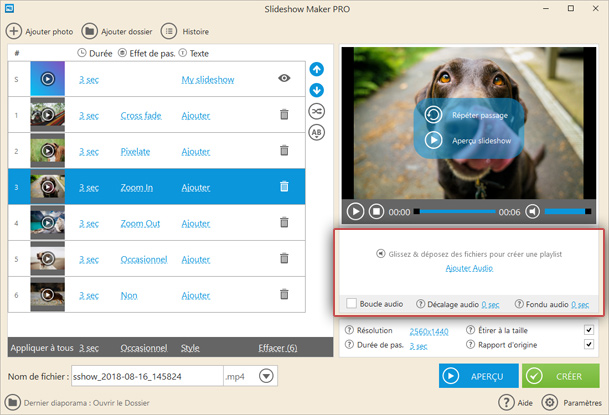This screenshot has height=415, width=609.
Task: Click the Durée column header
Action: [95, 53]
